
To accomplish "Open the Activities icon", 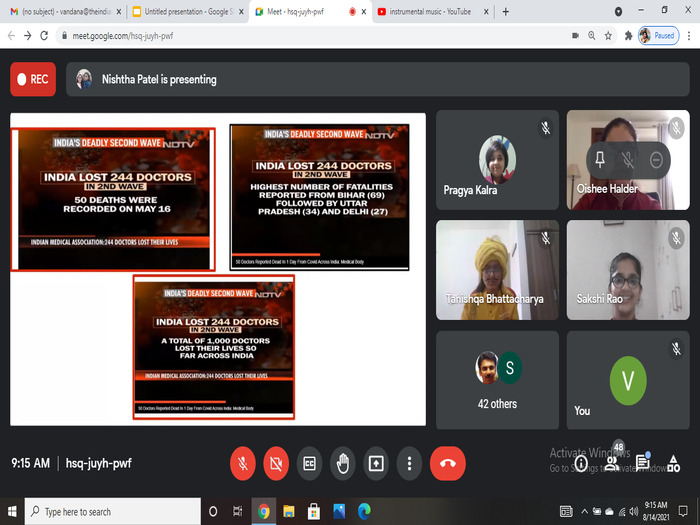I will 674,463.
